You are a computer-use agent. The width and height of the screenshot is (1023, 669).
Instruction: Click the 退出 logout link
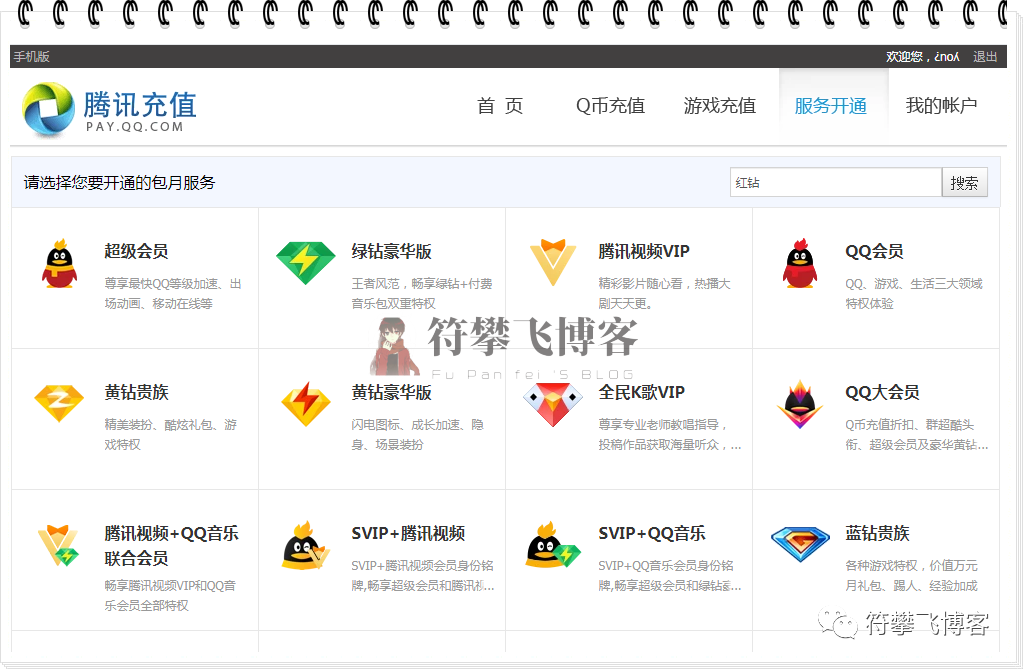[x=985, y=57]
